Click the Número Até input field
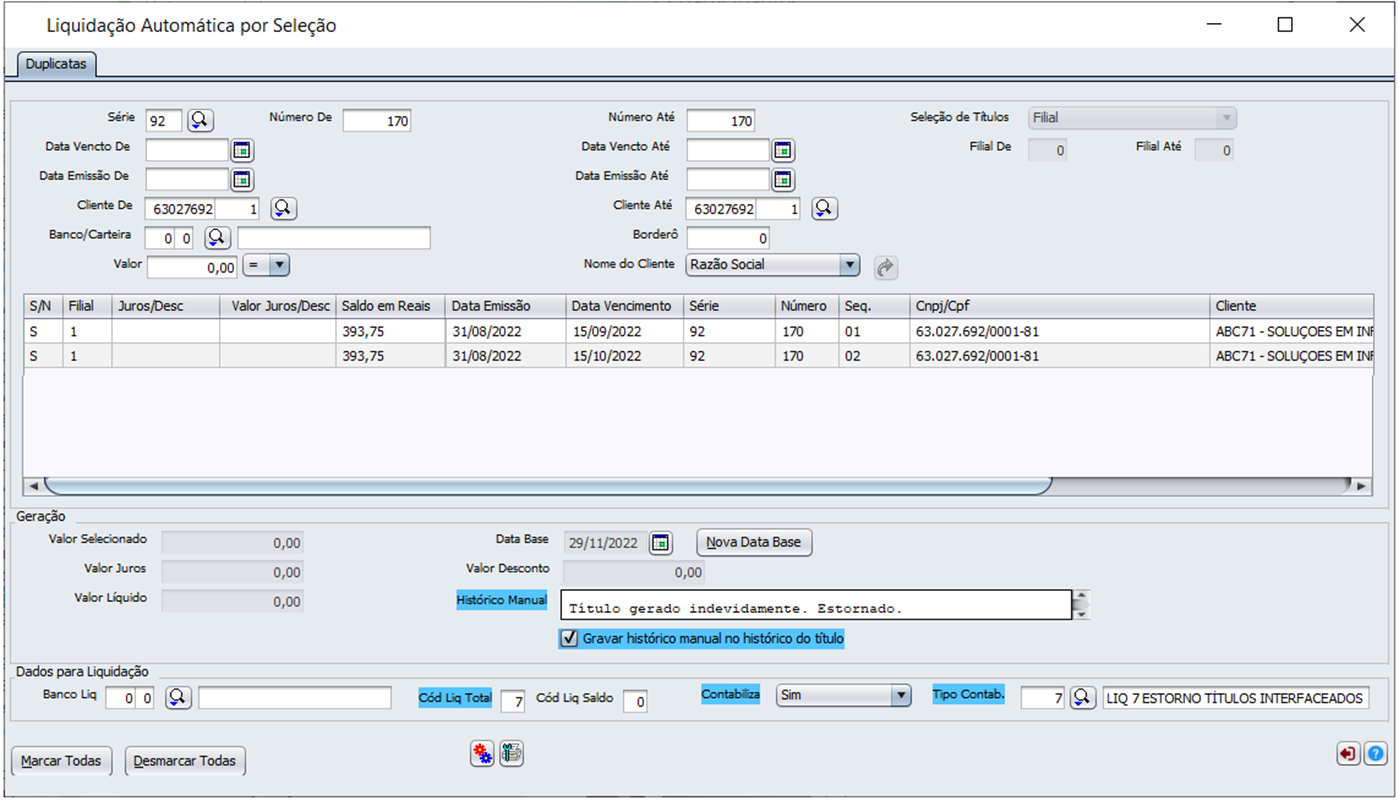The width and height of the screenshot is (1399, 801). [x=721, y=121]
